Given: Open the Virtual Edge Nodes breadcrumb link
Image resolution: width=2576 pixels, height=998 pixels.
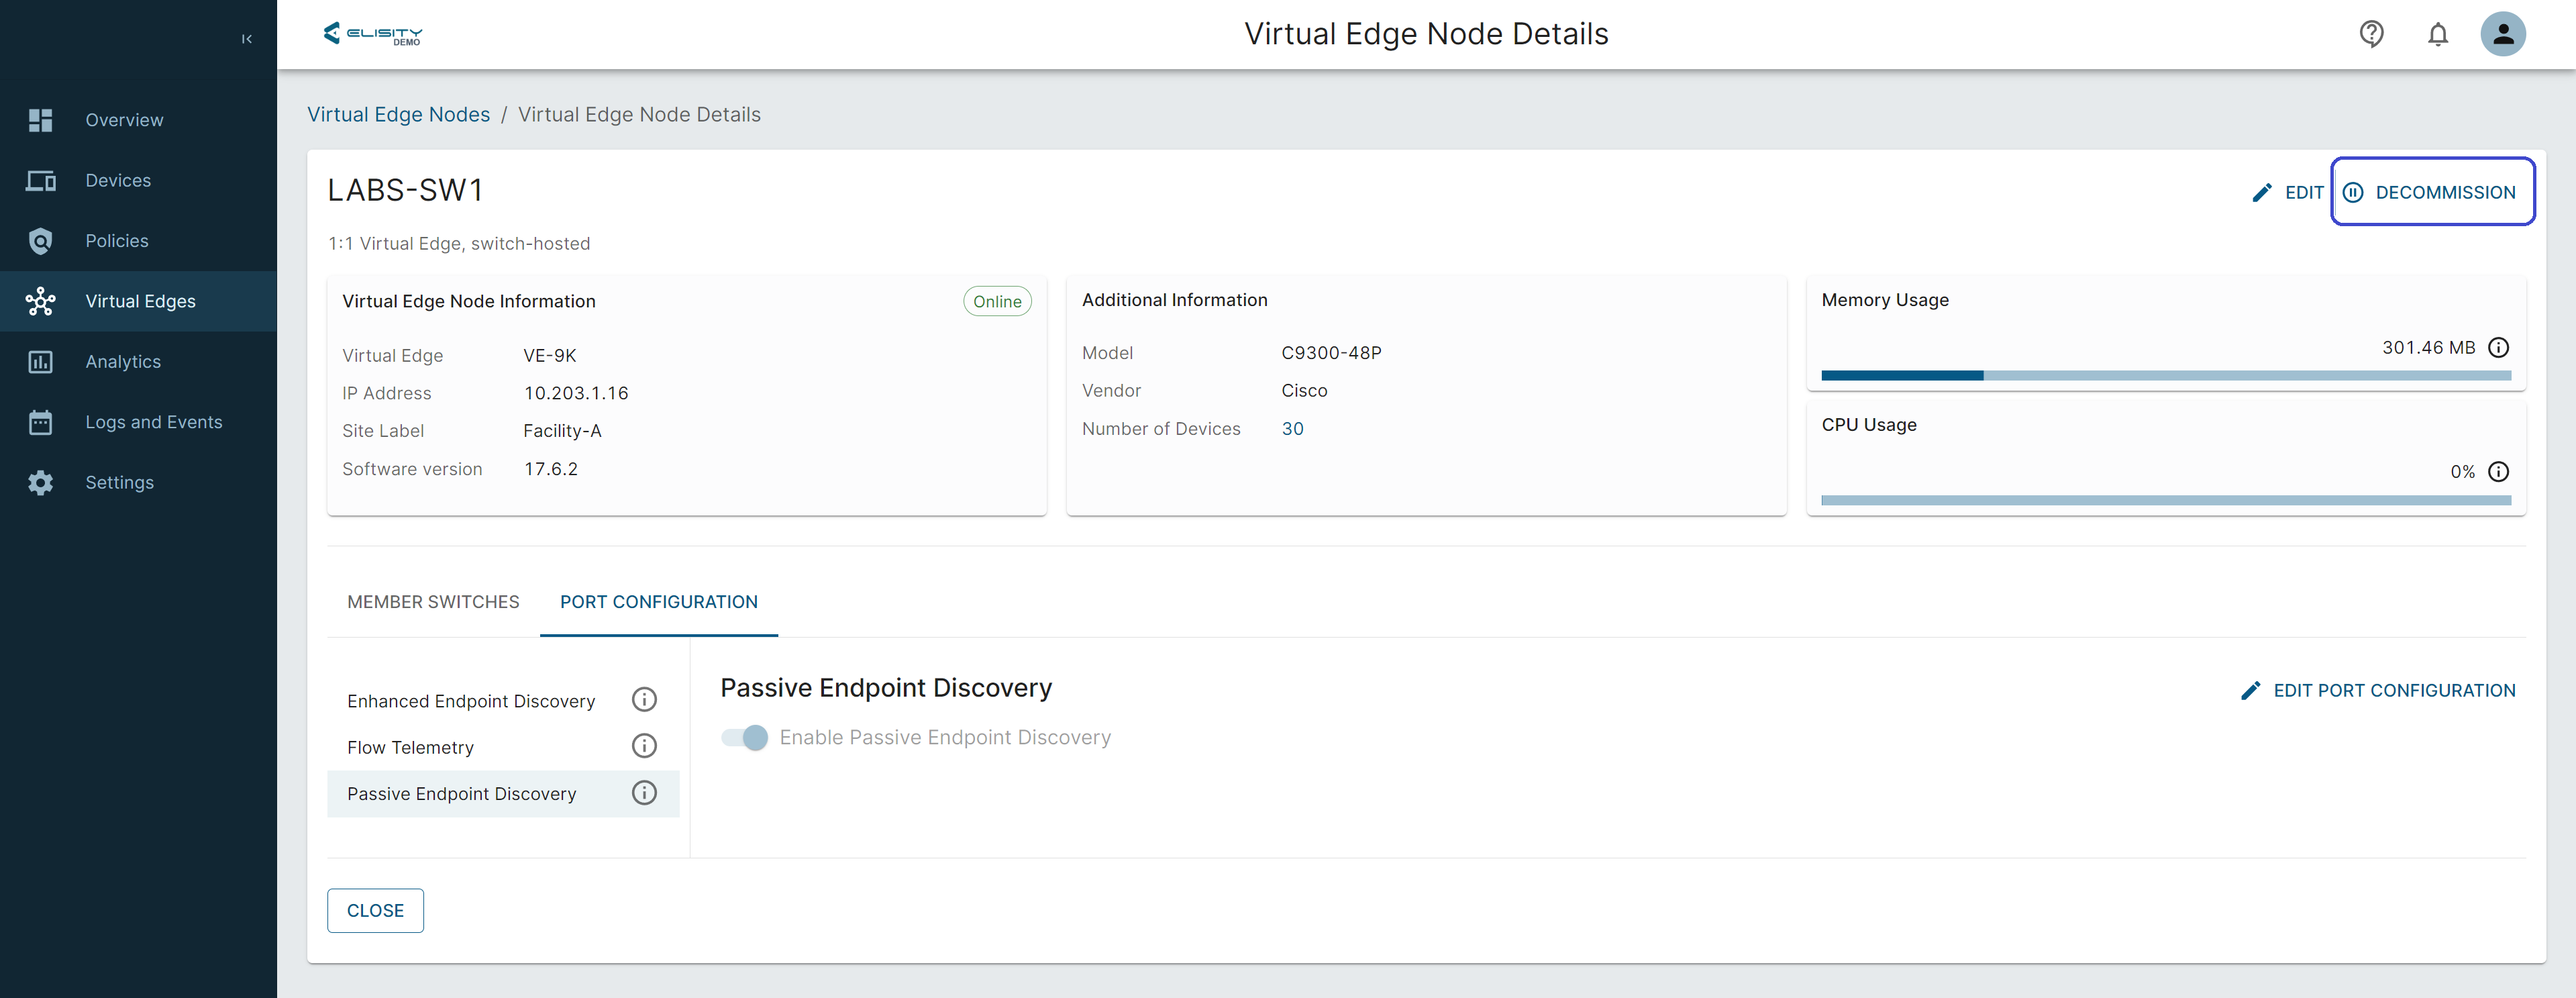Looking at the screenshot, I should 398,115.
